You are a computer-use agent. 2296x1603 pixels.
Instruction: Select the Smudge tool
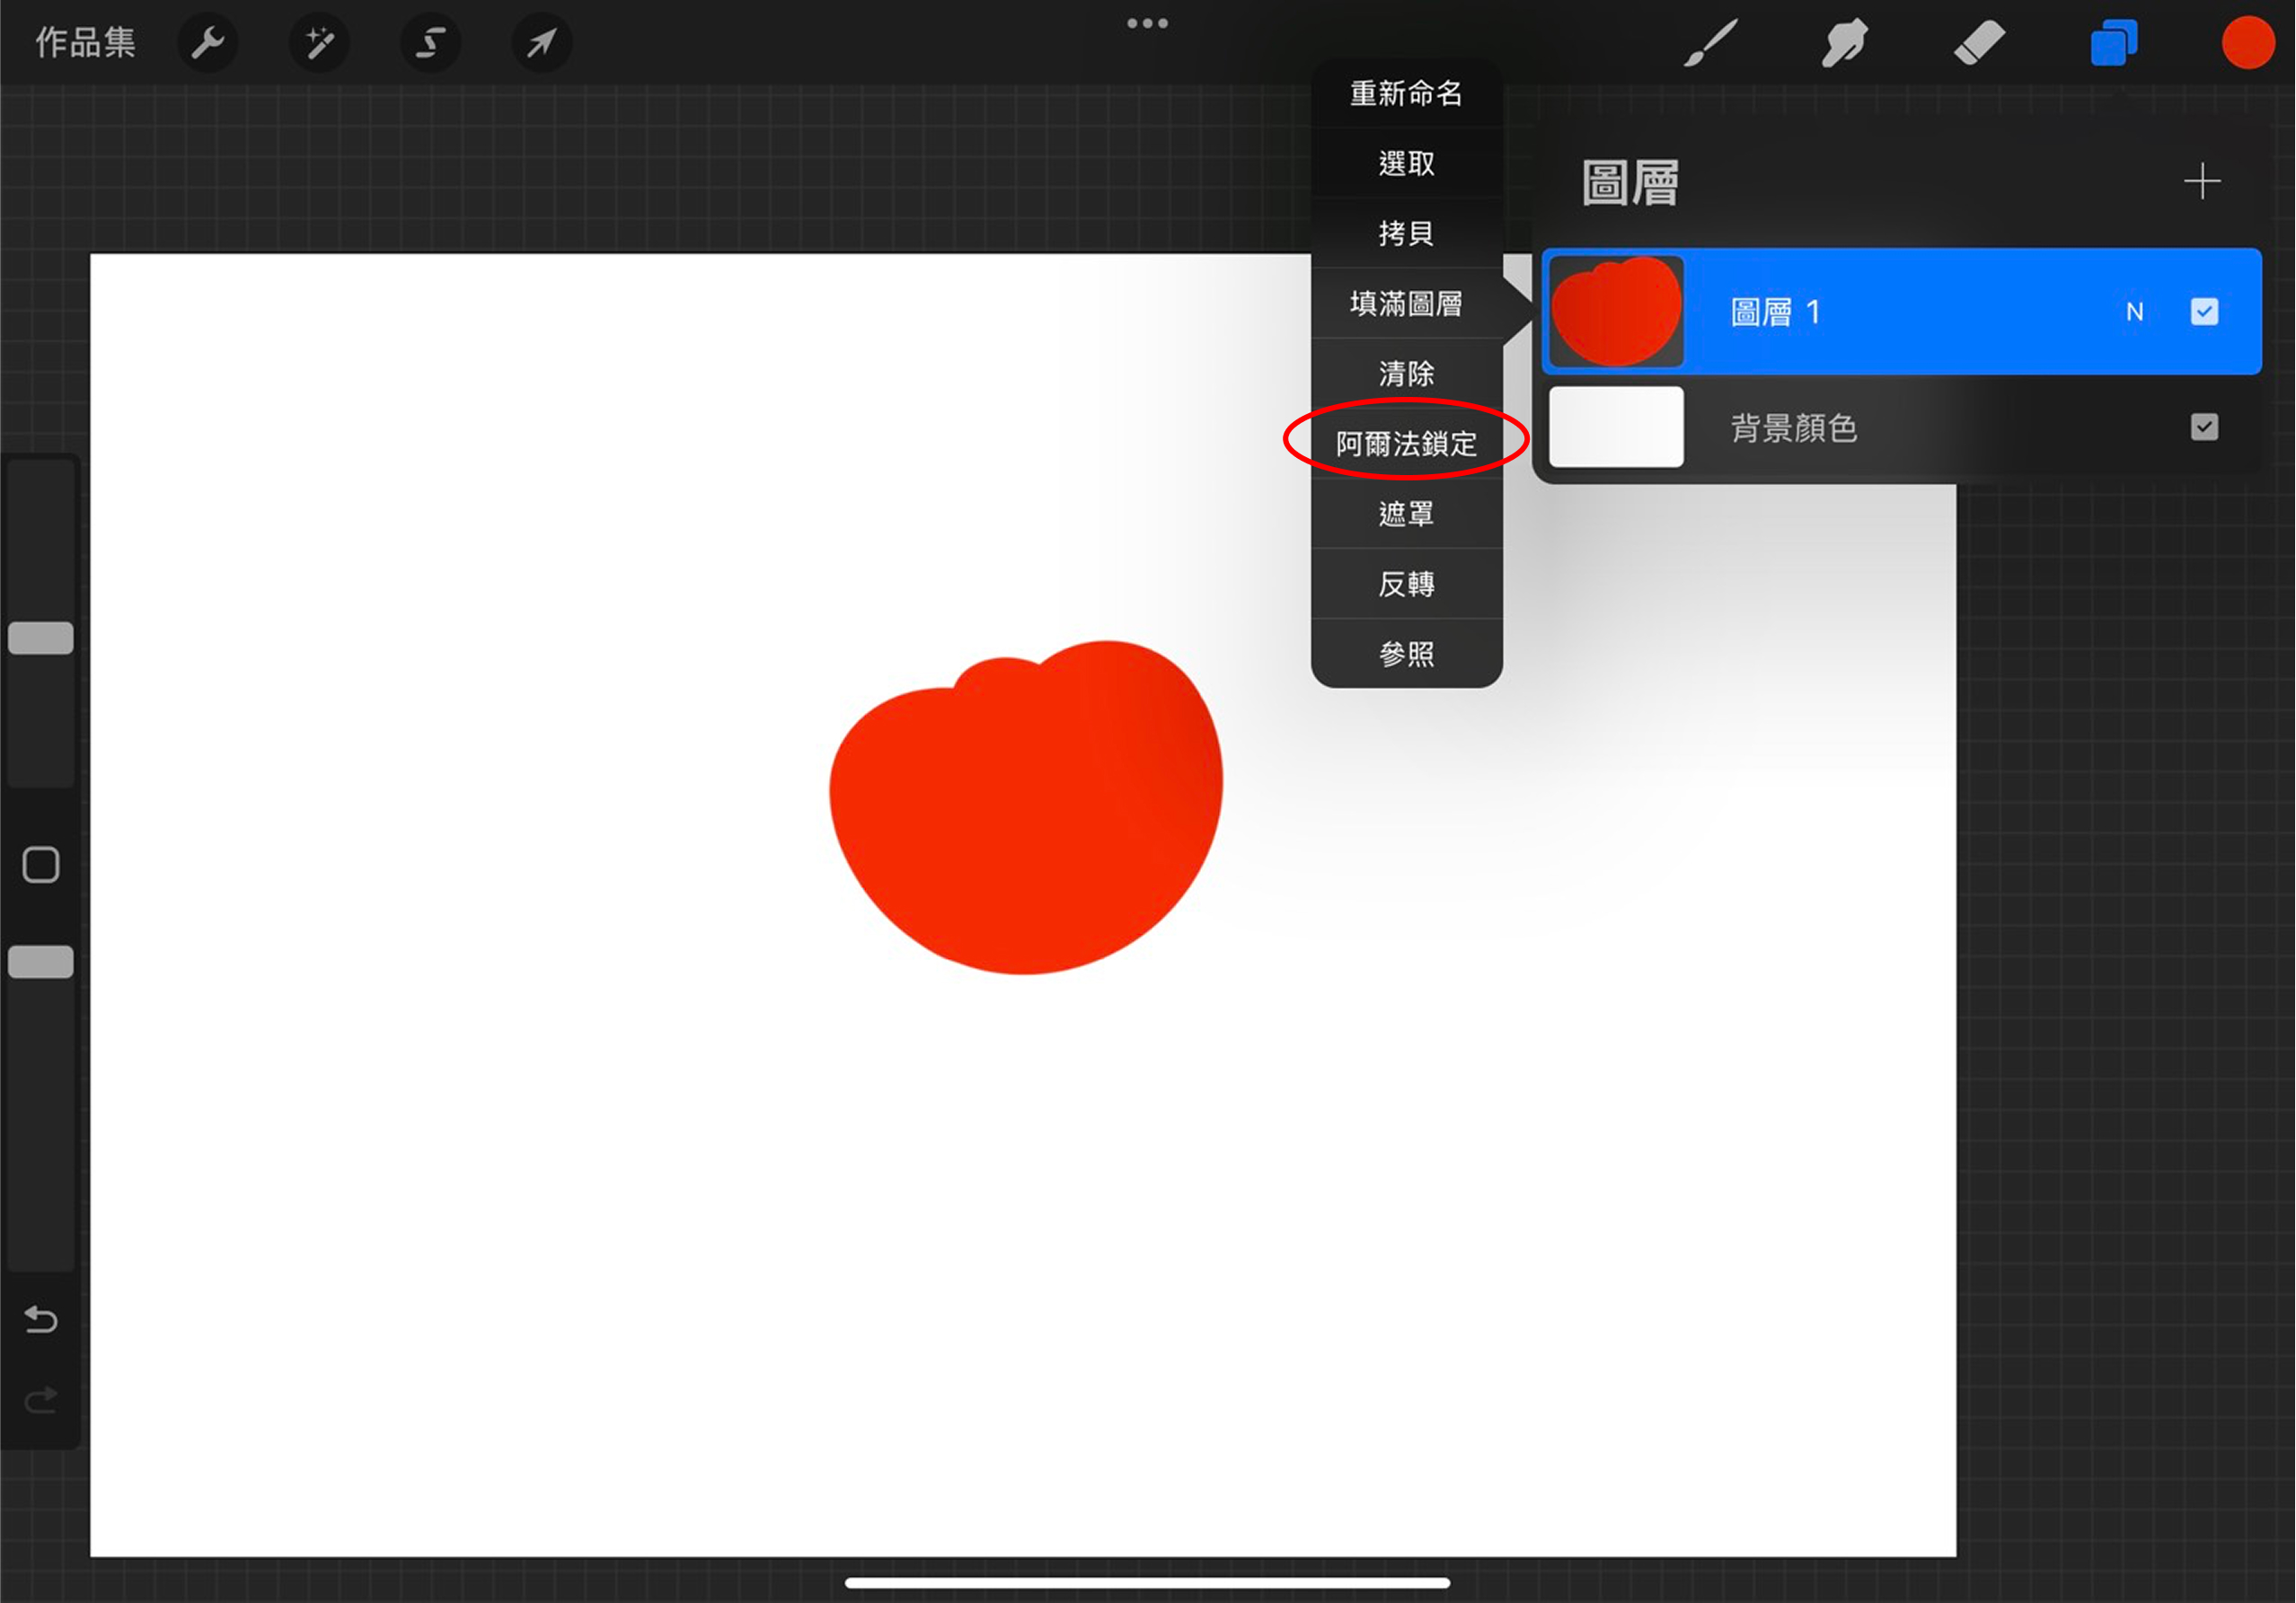pos(1844,43)
